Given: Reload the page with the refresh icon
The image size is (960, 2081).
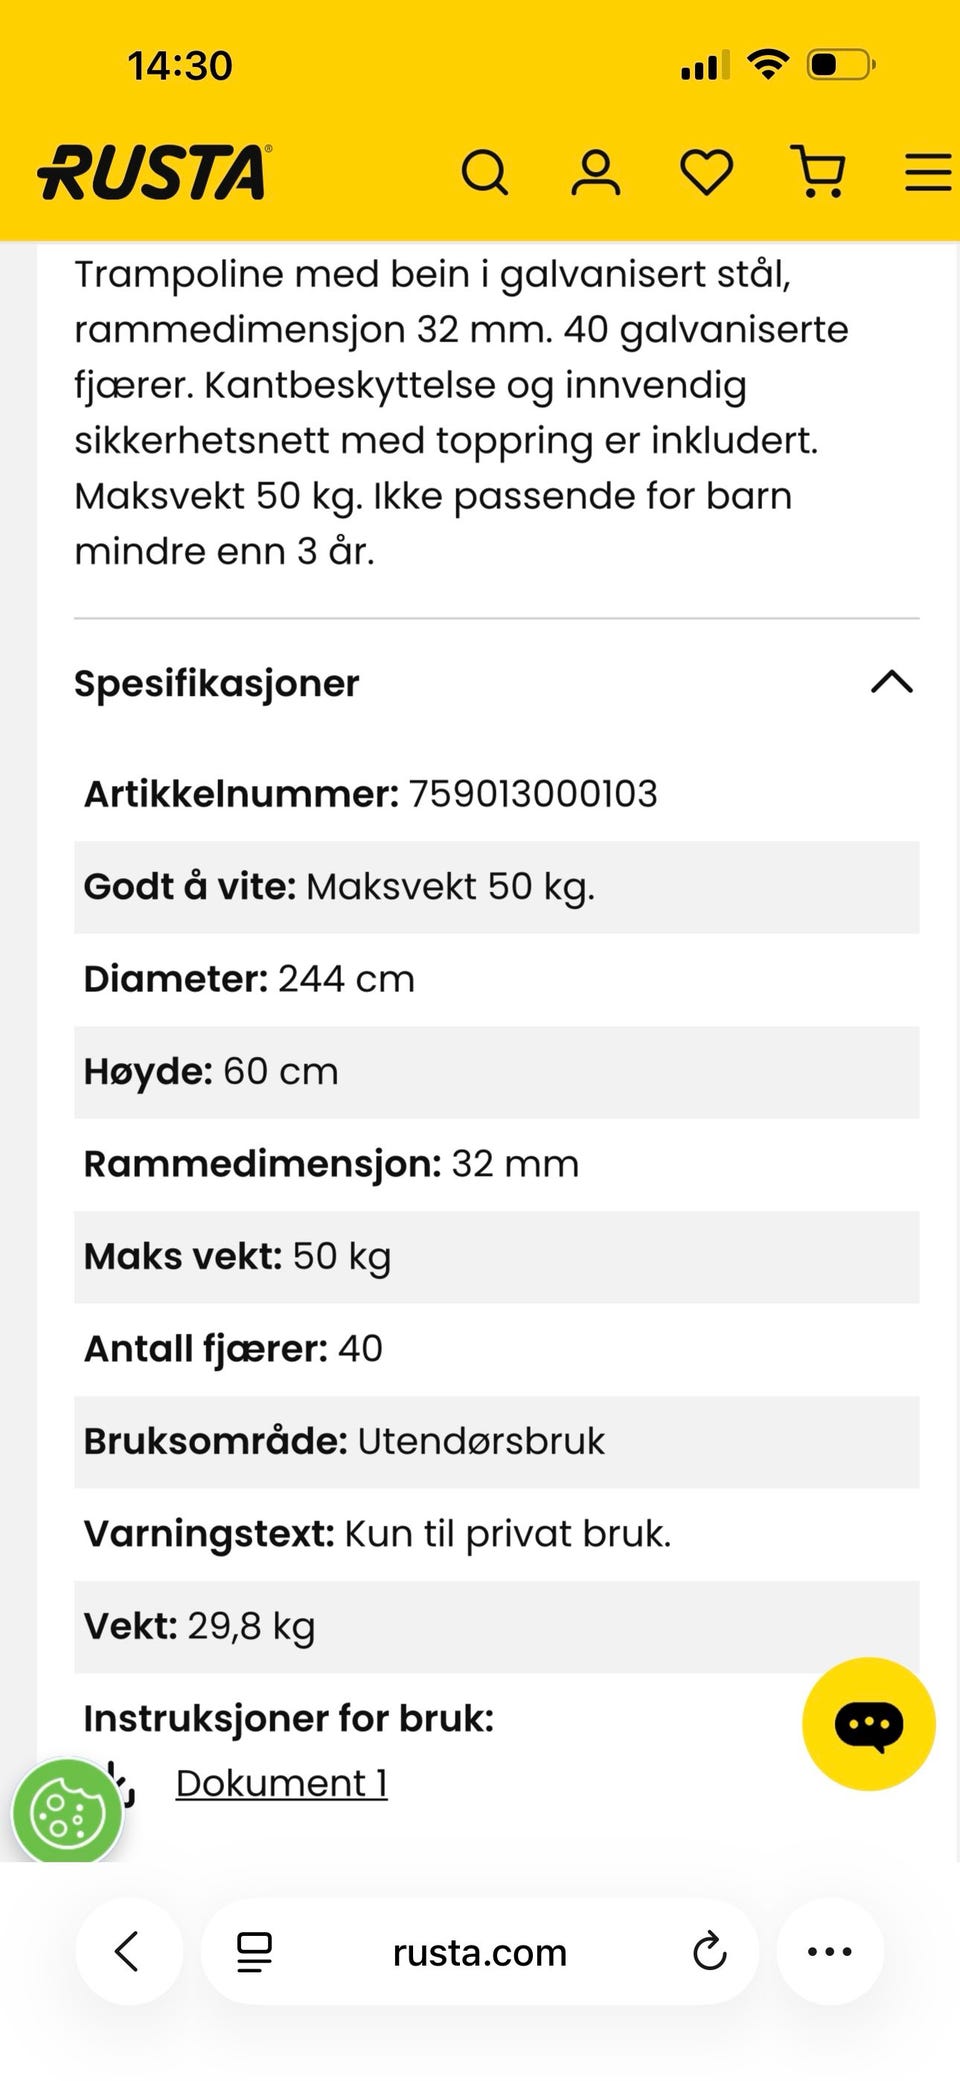Looking at the screenshot, I should coord(710,1951).
